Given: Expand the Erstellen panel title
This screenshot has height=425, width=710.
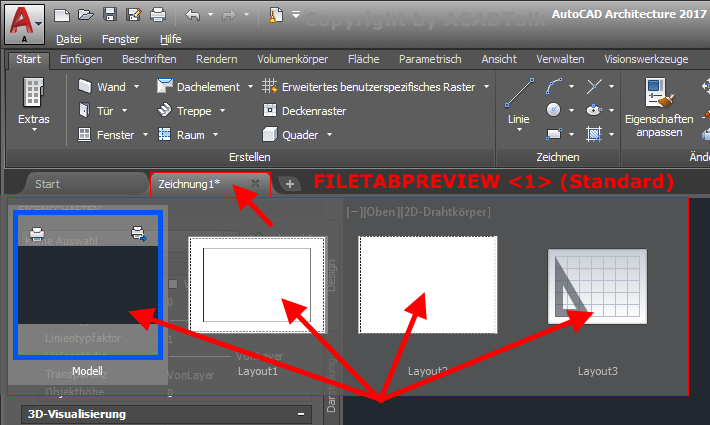Looking at the screenshot, I should pyautogui.click(x=249, y=157).
